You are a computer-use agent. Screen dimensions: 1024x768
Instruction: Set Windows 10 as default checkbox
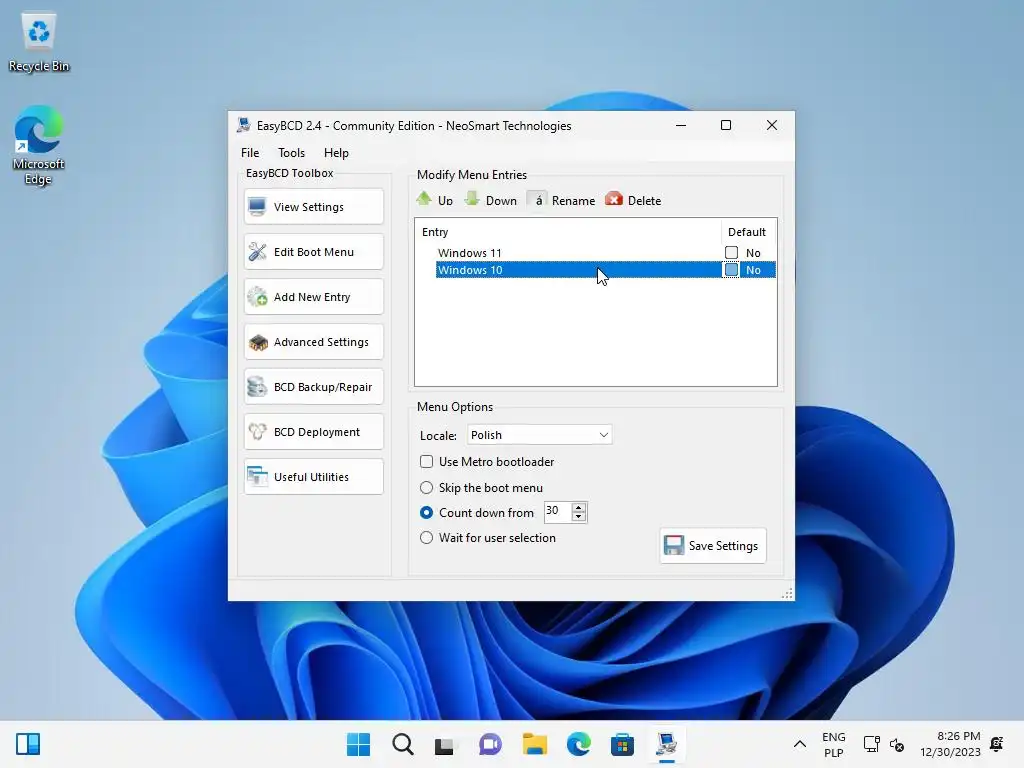click(731, 270)
